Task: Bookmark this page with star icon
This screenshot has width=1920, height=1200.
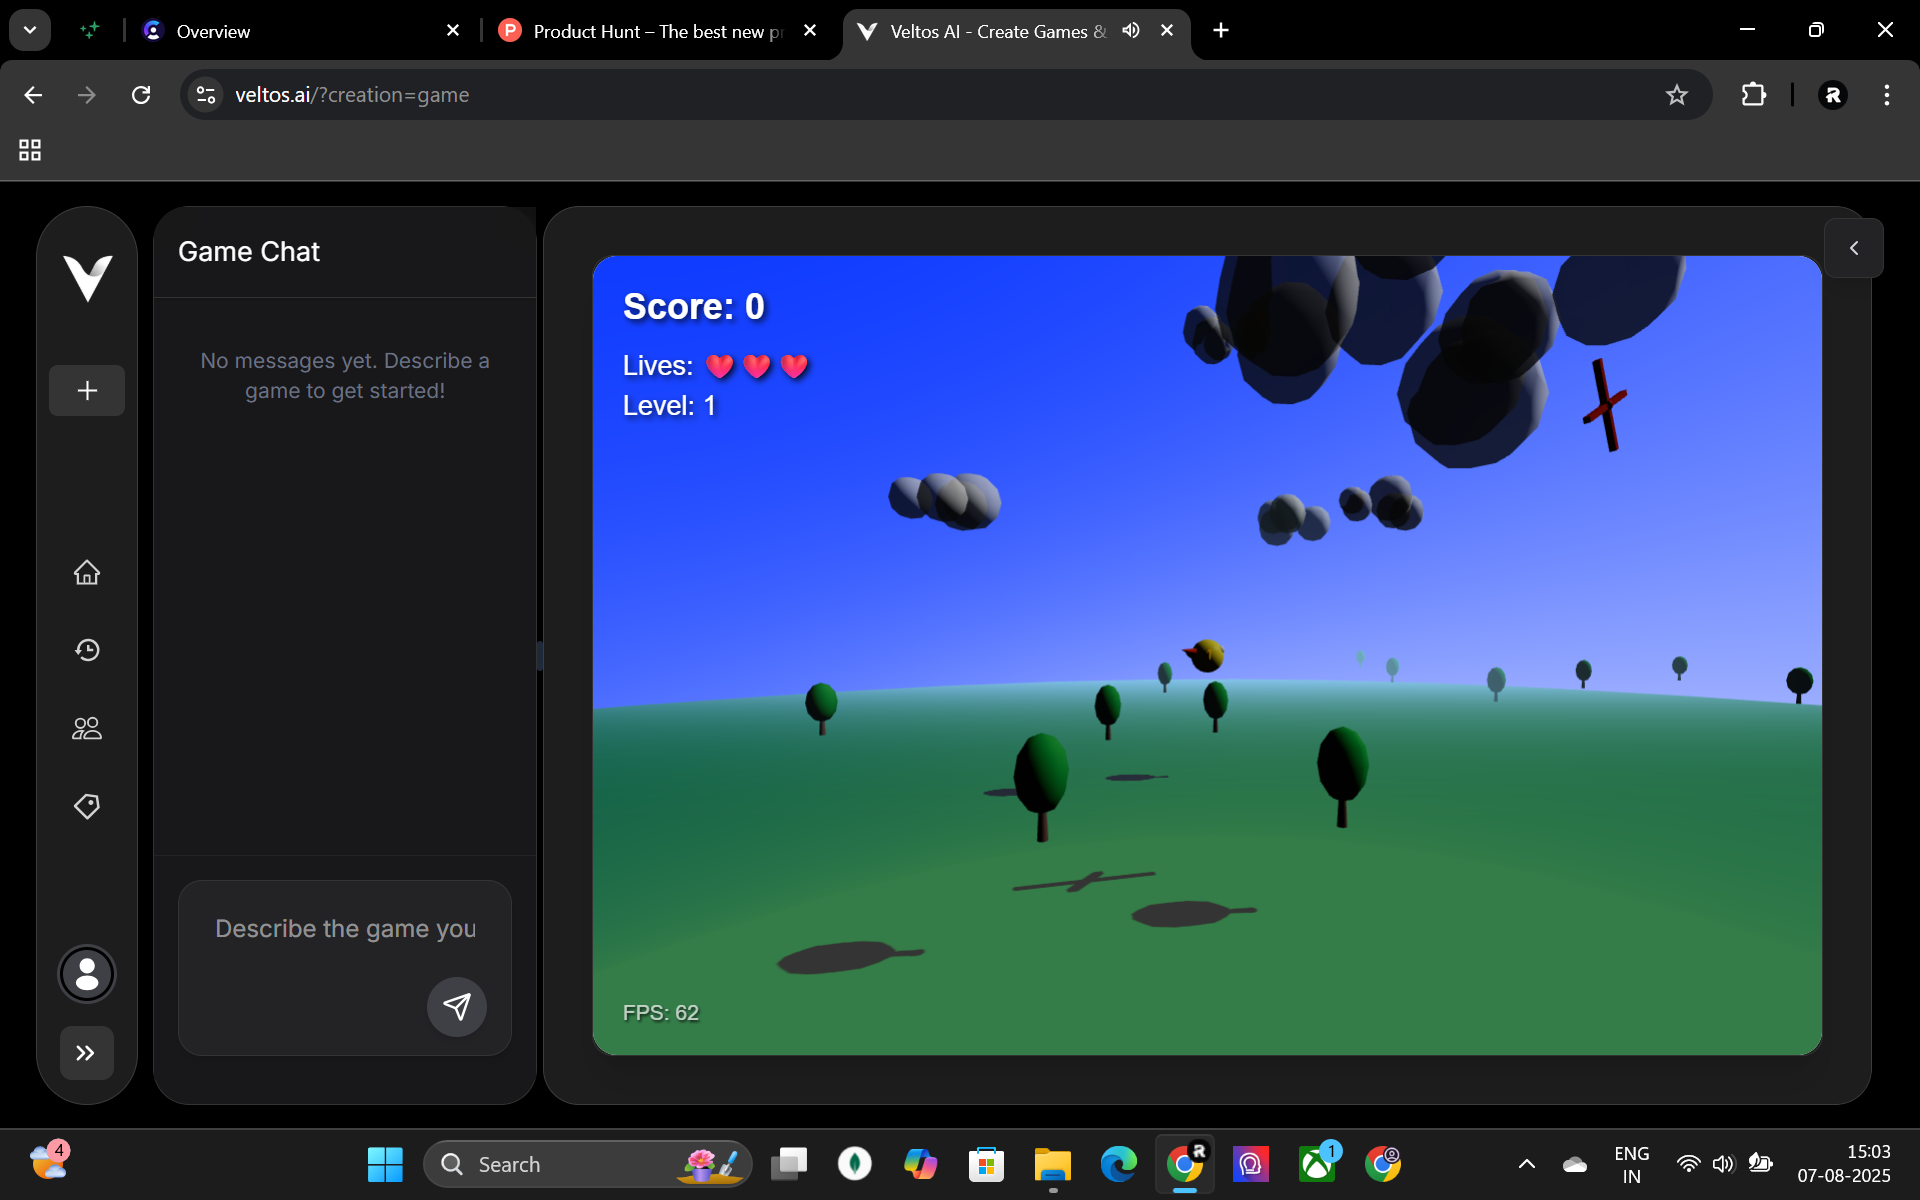Action: tap(1677, 95)
